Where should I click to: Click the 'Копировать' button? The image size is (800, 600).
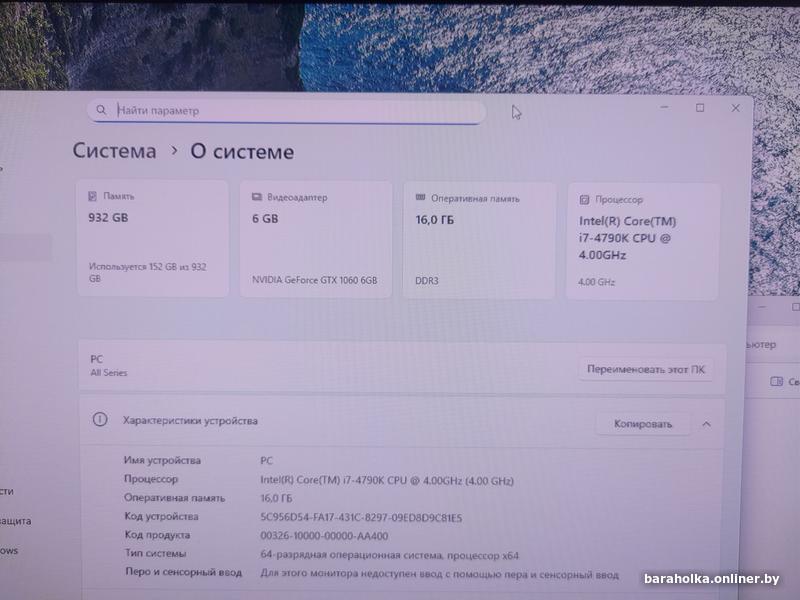[x=643, y=424]
